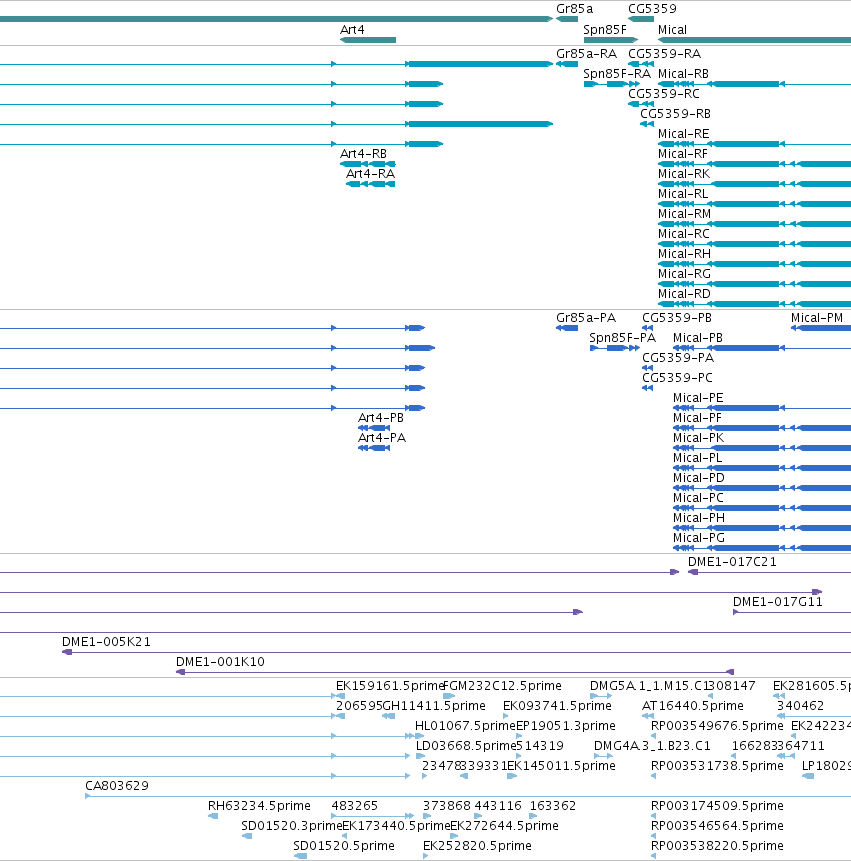Screen dimensions: 851x861
Task: Click the Gr85a gene feature
Action: point(567,19)
